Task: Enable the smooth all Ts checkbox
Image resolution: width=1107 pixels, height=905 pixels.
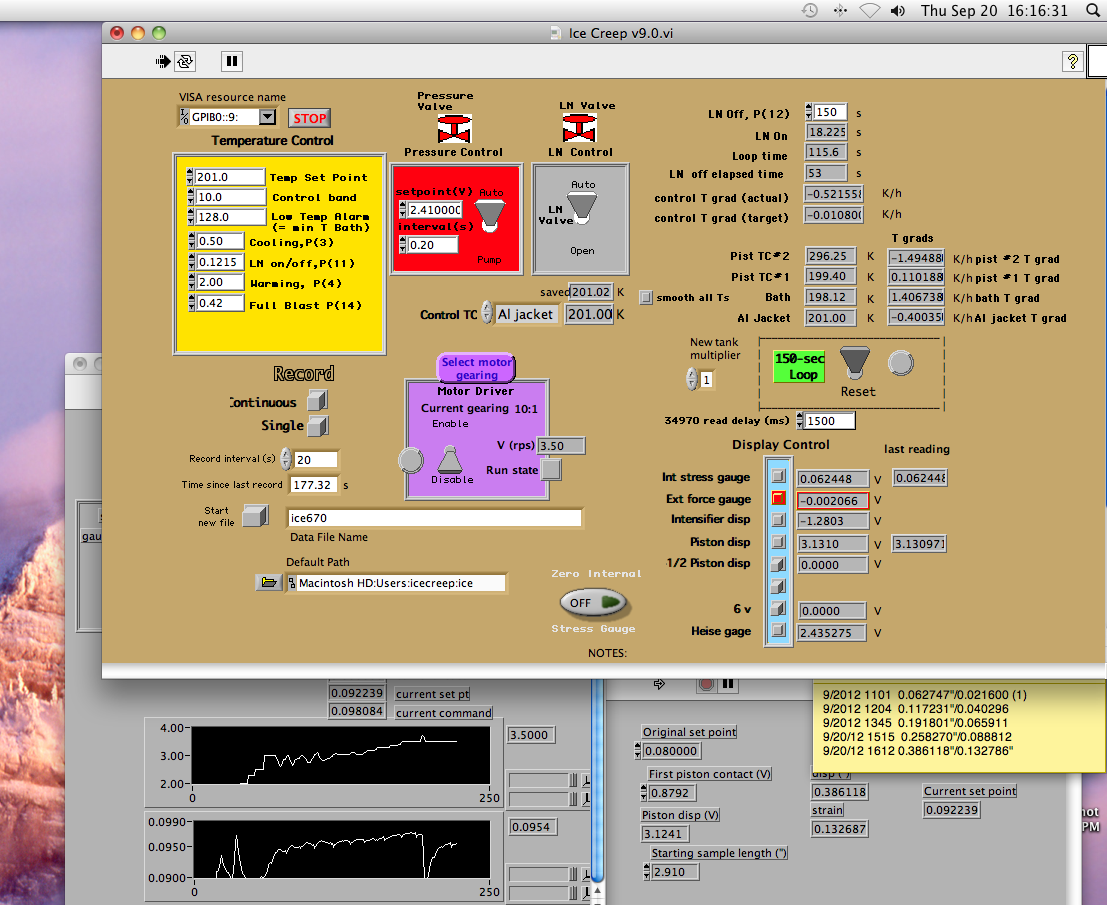Action: point(646,297)
